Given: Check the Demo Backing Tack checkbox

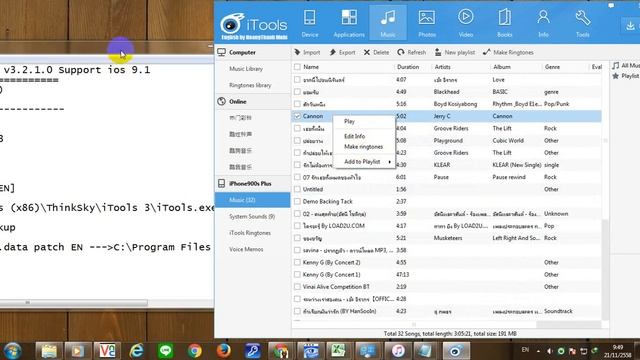Looking at the screenshot, I should coord(297,202).
